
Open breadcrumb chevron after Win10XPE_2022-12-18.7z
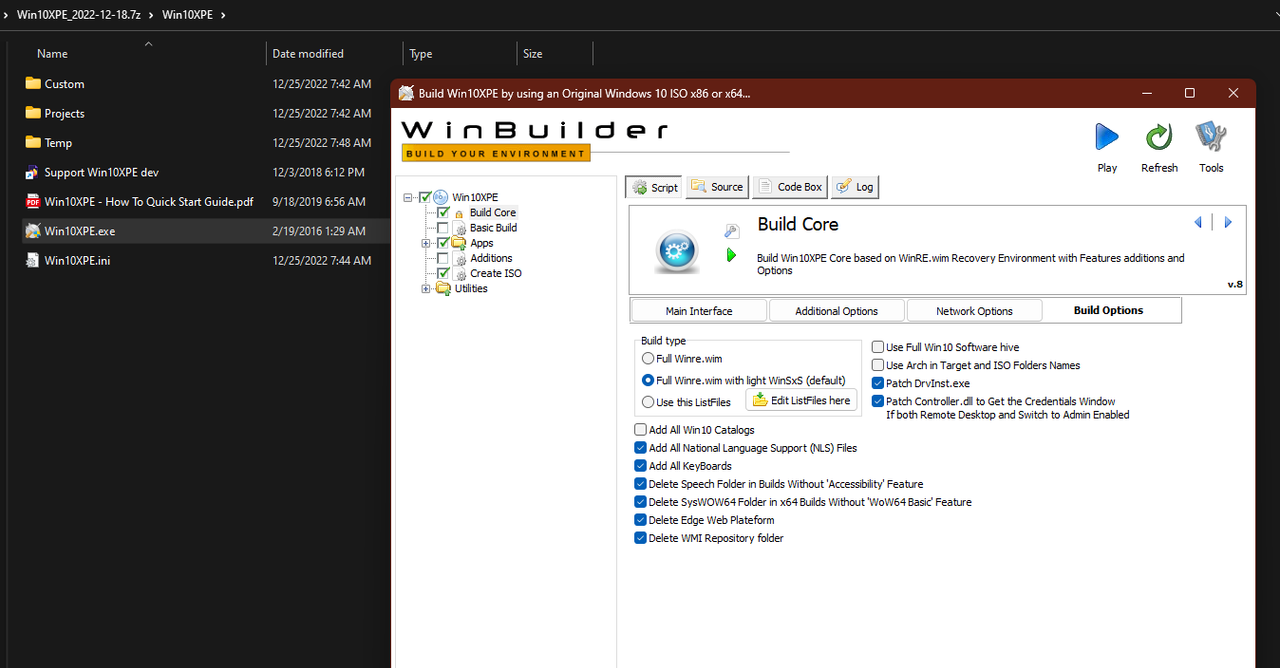pyautogui.click(x=153, y=15)
